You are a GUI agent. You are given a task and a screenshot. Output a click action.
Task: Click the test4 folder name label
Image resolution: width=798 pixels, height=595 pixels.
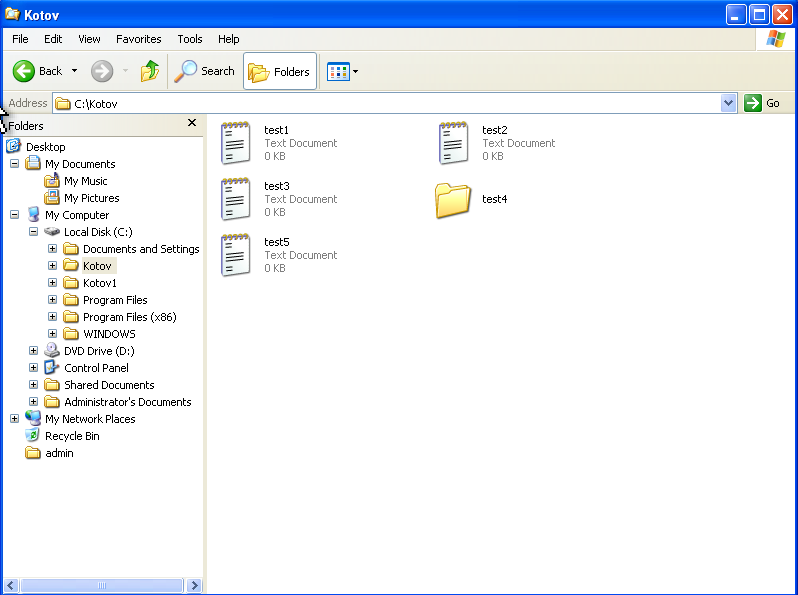495,199
